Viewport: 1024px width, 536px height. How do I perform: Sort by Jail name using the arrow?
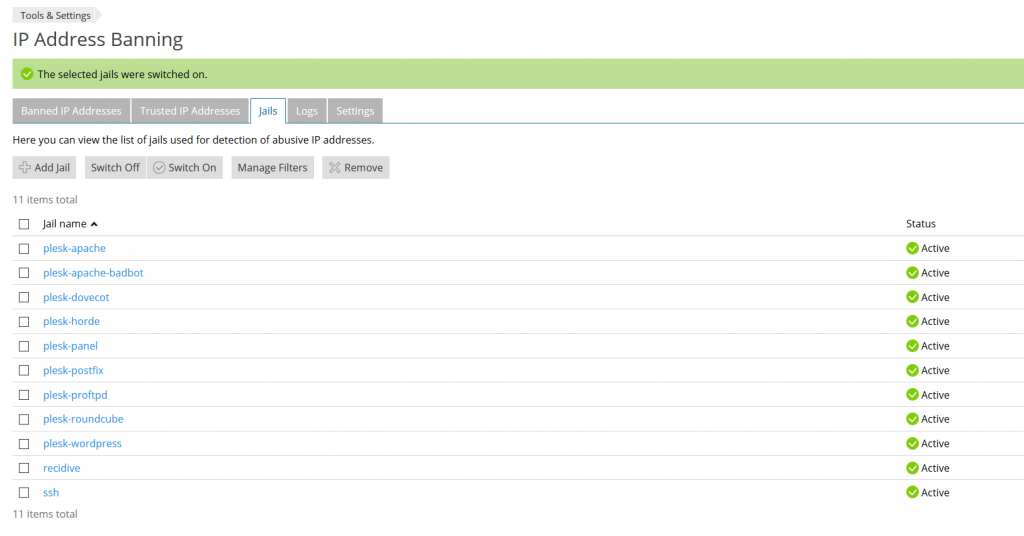click(x=94, y=224)
